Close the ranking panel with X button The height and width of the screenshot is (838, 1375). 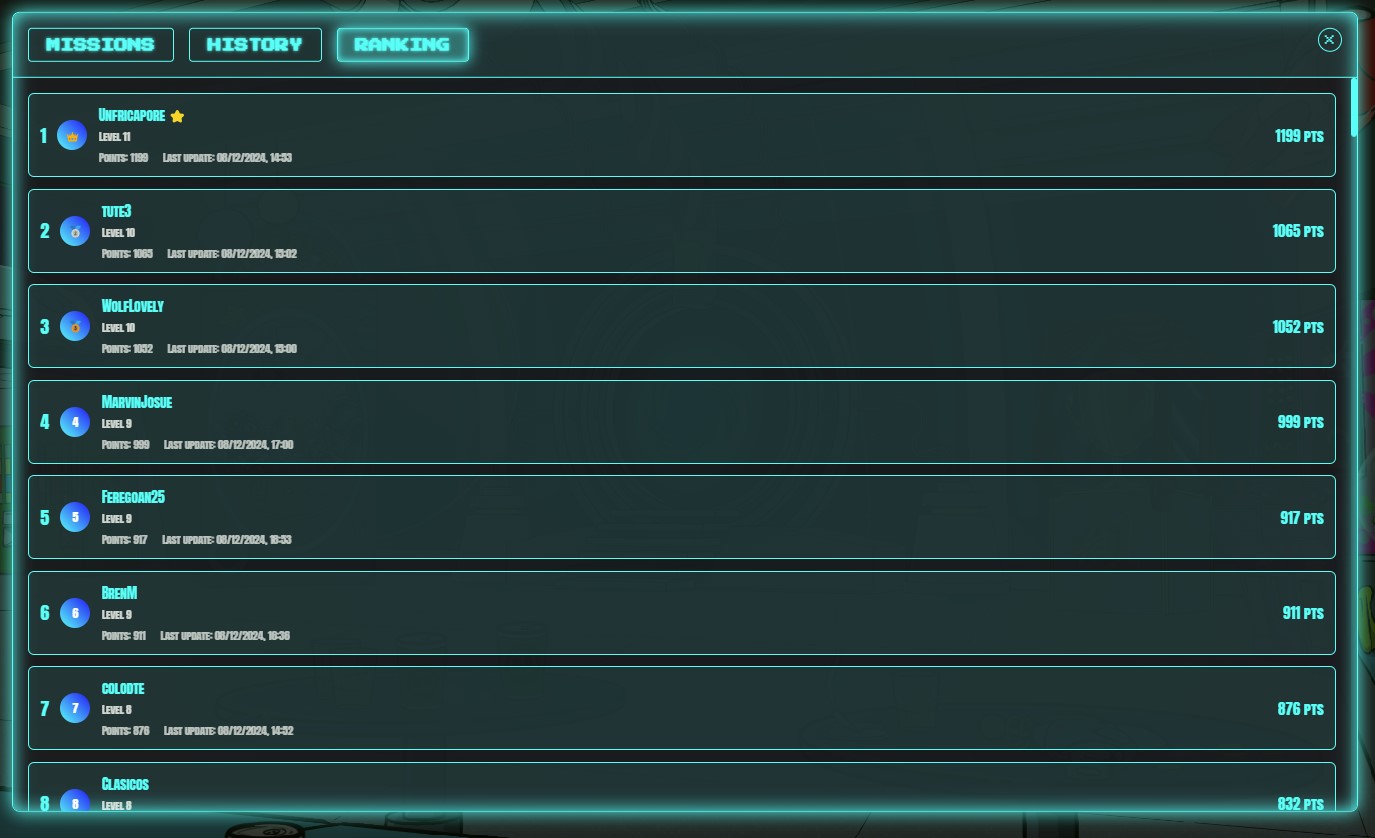click(x=1329, y=39)
